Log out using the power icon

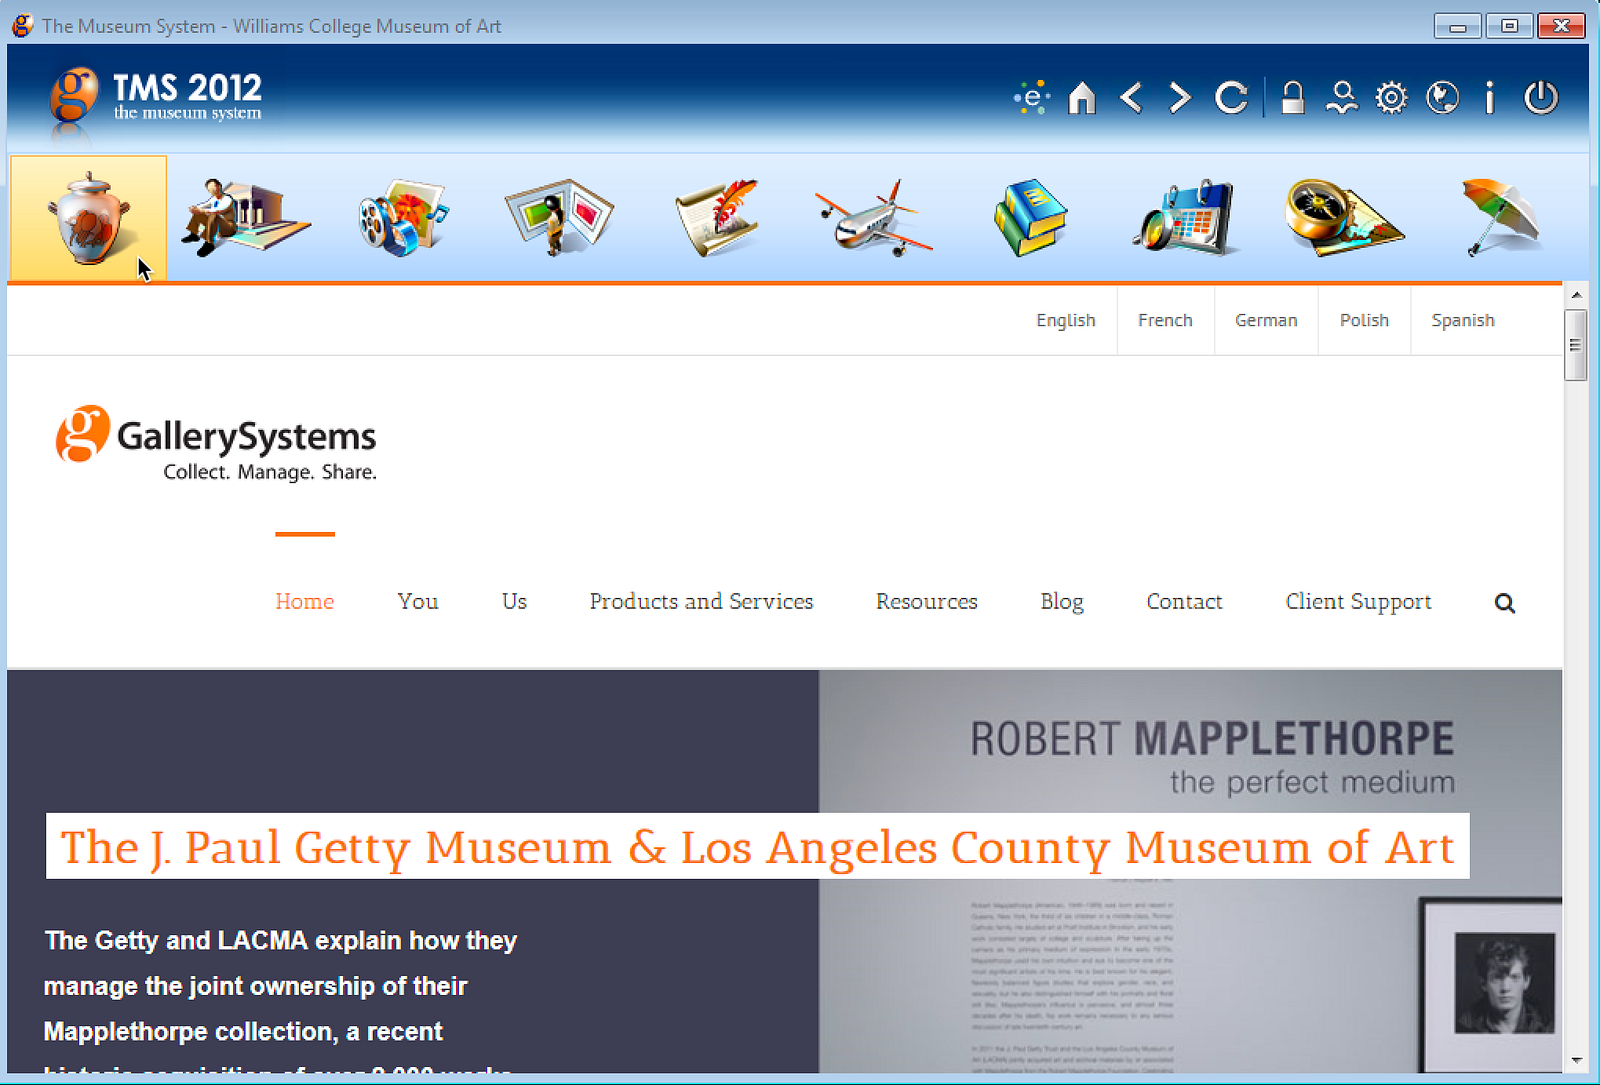click(x=1541, y=98)
